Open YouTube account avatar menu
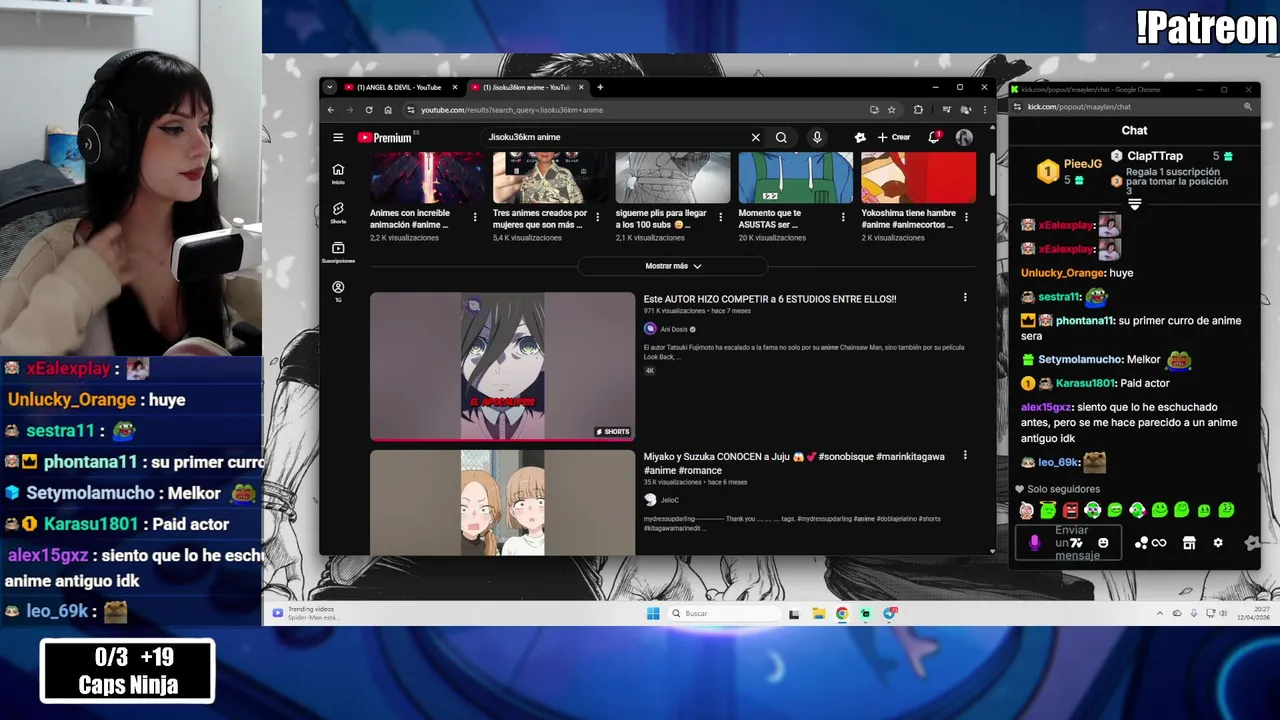This screenshot has width=1280, height=720. (964, 137)
